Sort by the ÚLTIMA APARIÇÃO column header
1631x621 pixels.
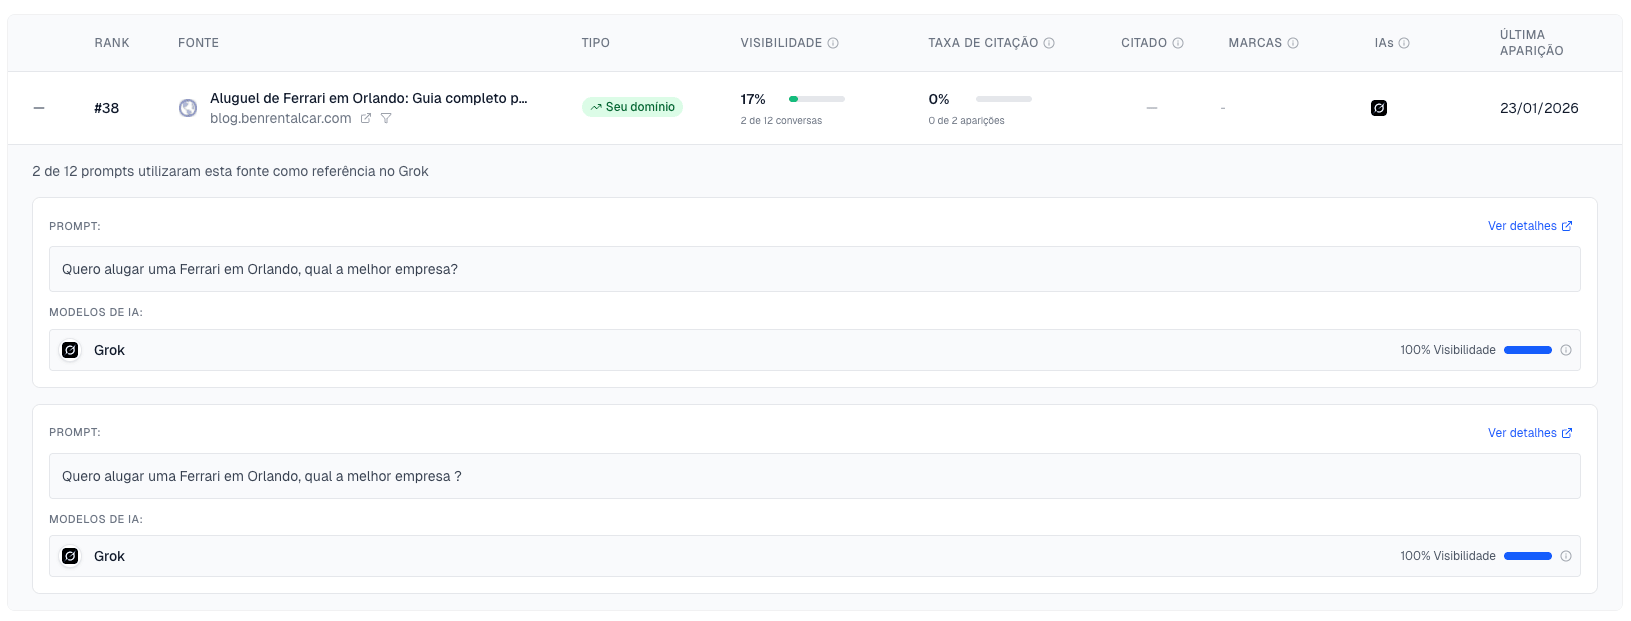(1531, 43)
